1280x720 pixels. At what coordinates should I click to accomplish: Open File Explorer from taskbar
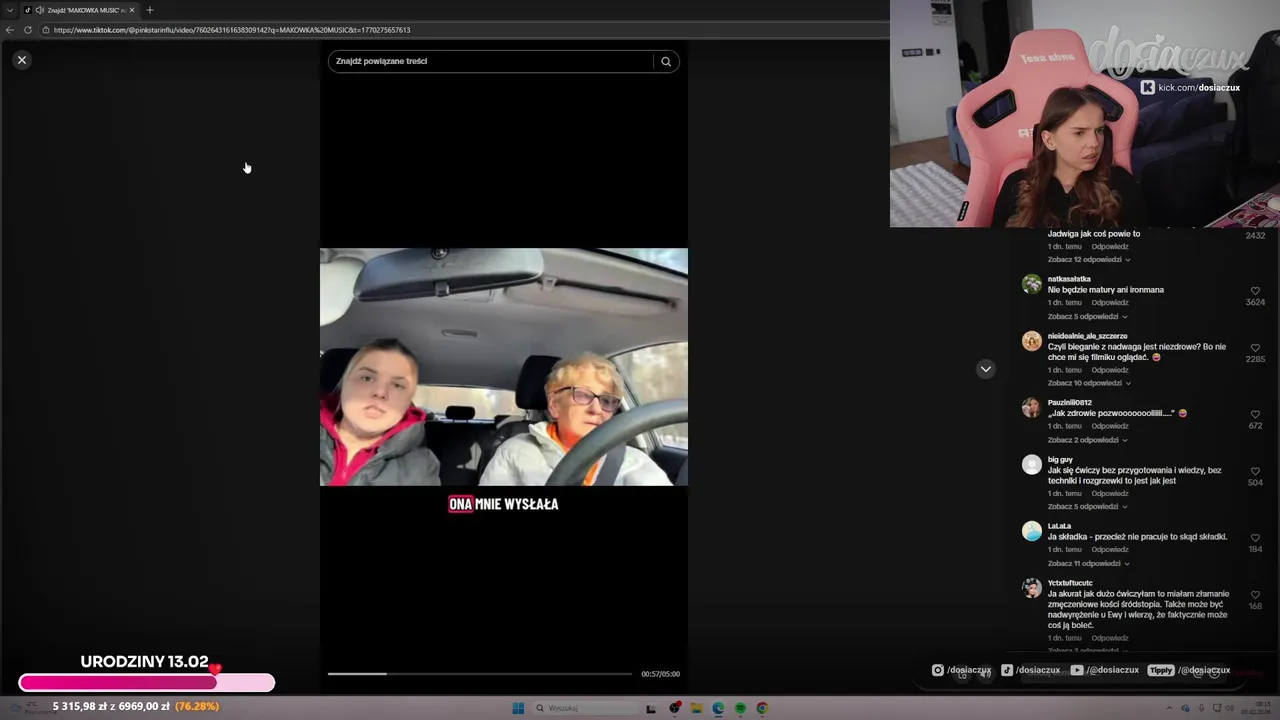pyautogui.click(x=697, y=708)
